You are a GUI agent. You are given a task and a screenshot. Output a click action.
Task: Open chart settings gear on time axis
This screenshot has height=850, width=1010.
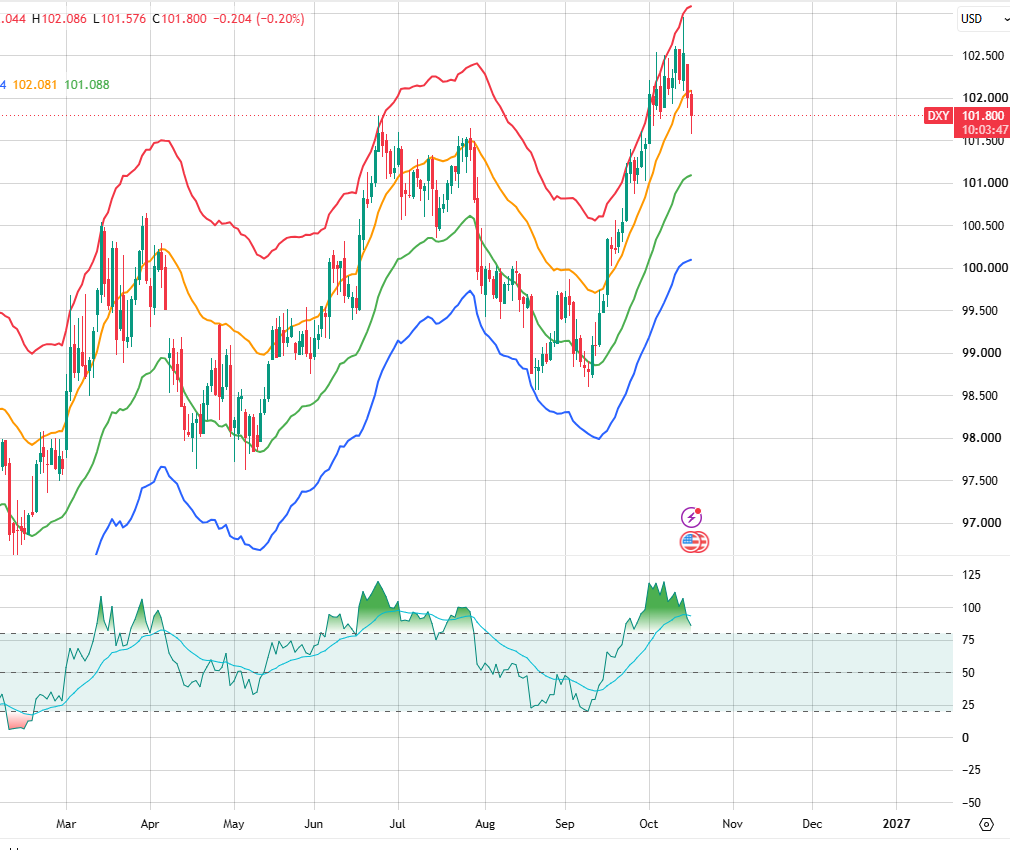pos(986,824)
